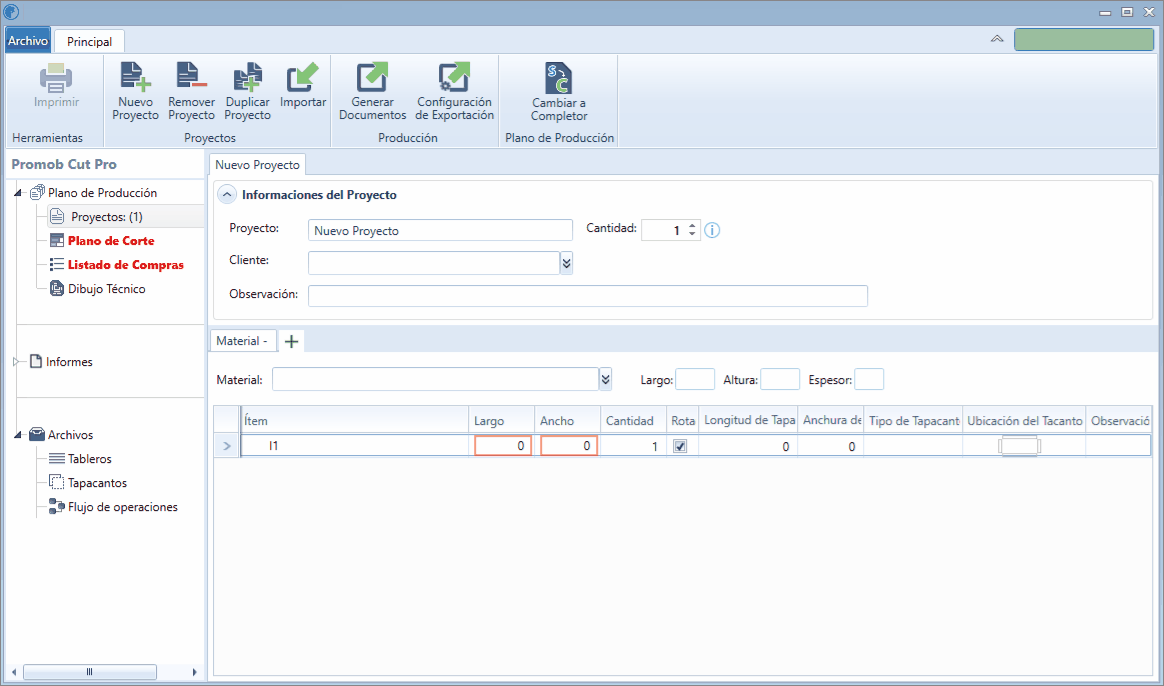Viewport: 1164px width, 686px height.
Task: Open the Importar tool
Action: [303, 85]
